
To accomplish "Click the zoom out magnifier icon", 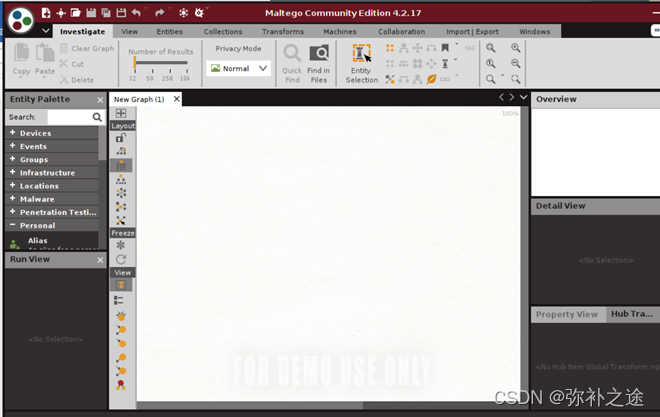I will point(516,64).
